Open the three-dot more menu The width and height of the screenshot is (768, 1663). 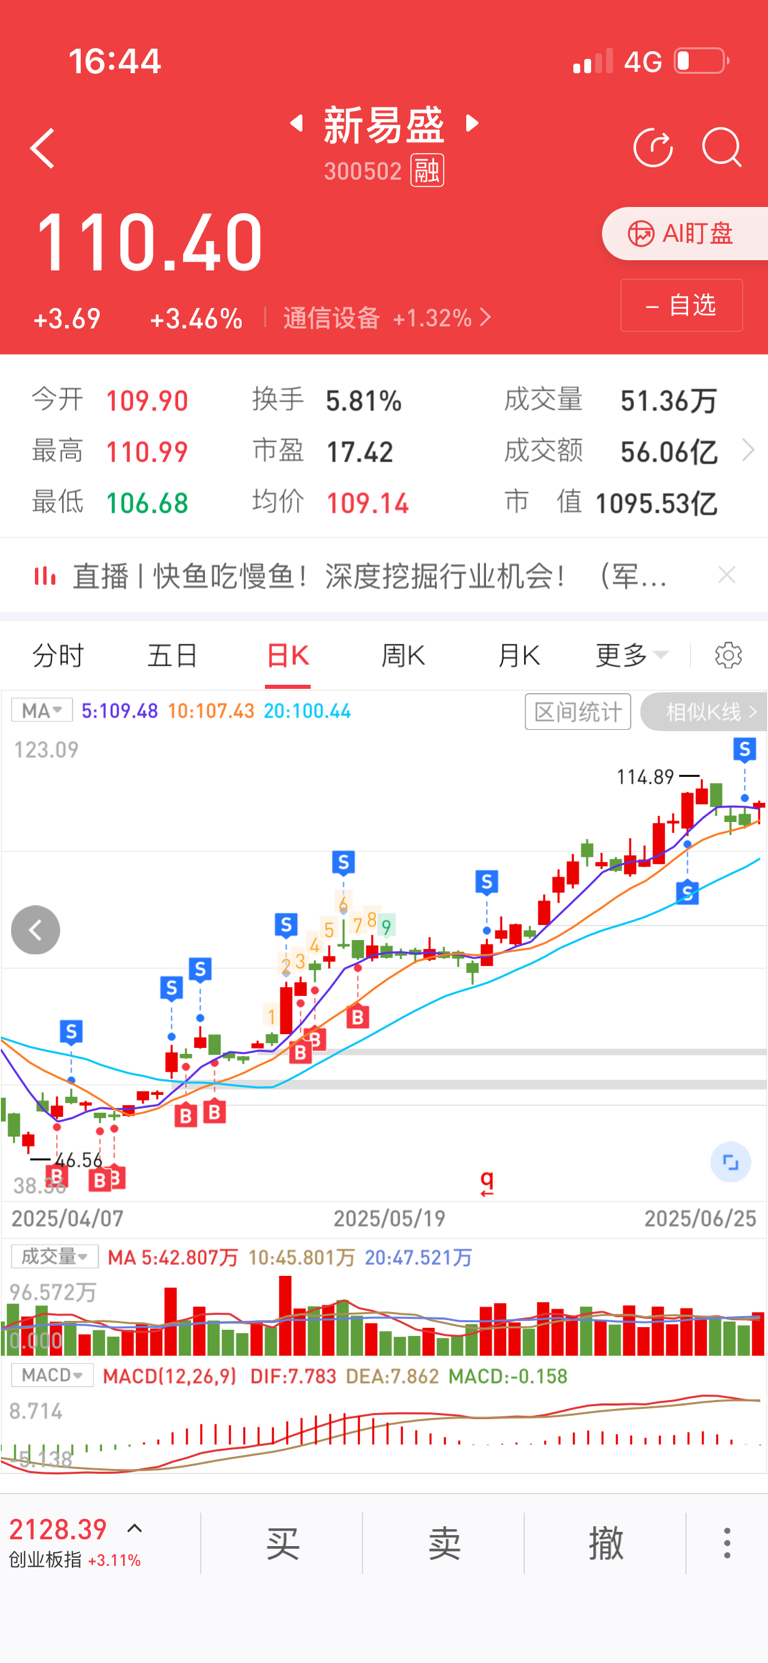tap(727, 1543)
